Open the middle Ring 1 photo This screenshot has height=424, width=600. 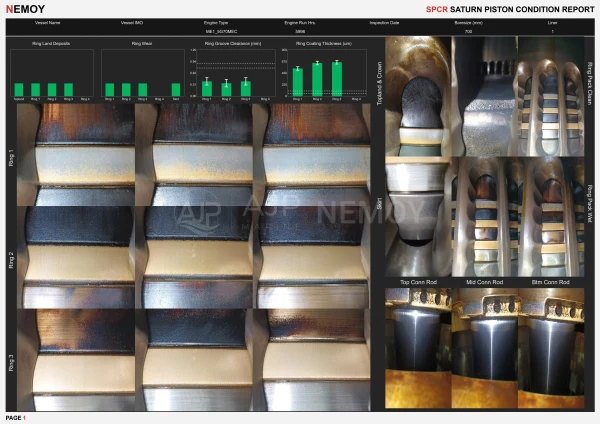(194, 155)
